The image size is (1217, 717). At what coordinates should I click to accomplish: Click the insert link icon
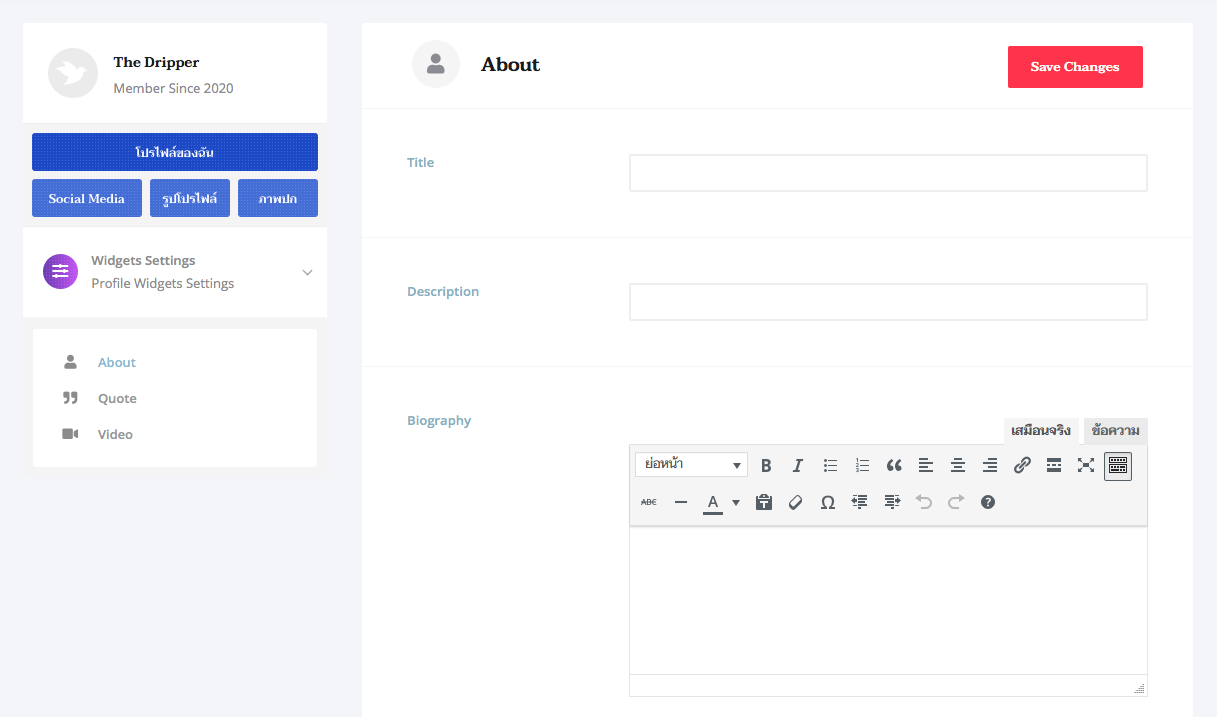point(1022,465)
